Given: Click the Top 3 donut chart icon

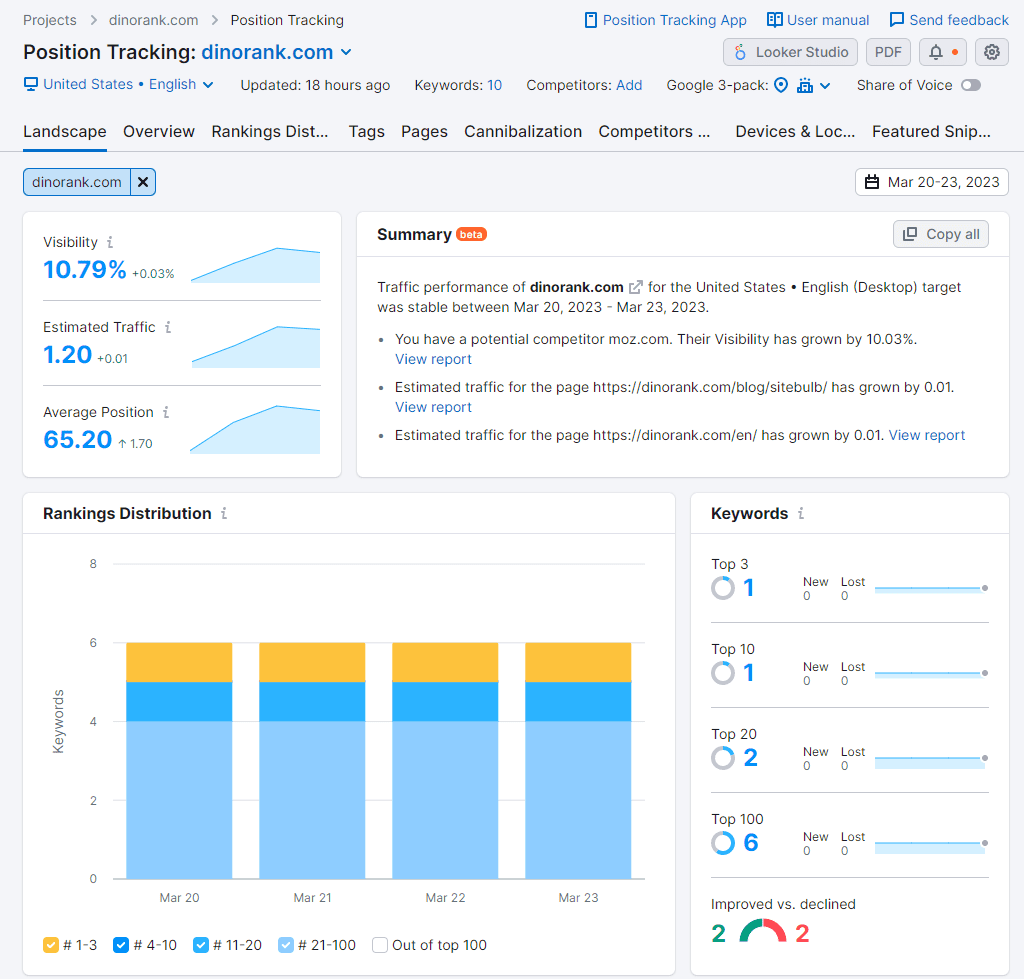Looking at the screenshot, I should click(x=723, y=588).
